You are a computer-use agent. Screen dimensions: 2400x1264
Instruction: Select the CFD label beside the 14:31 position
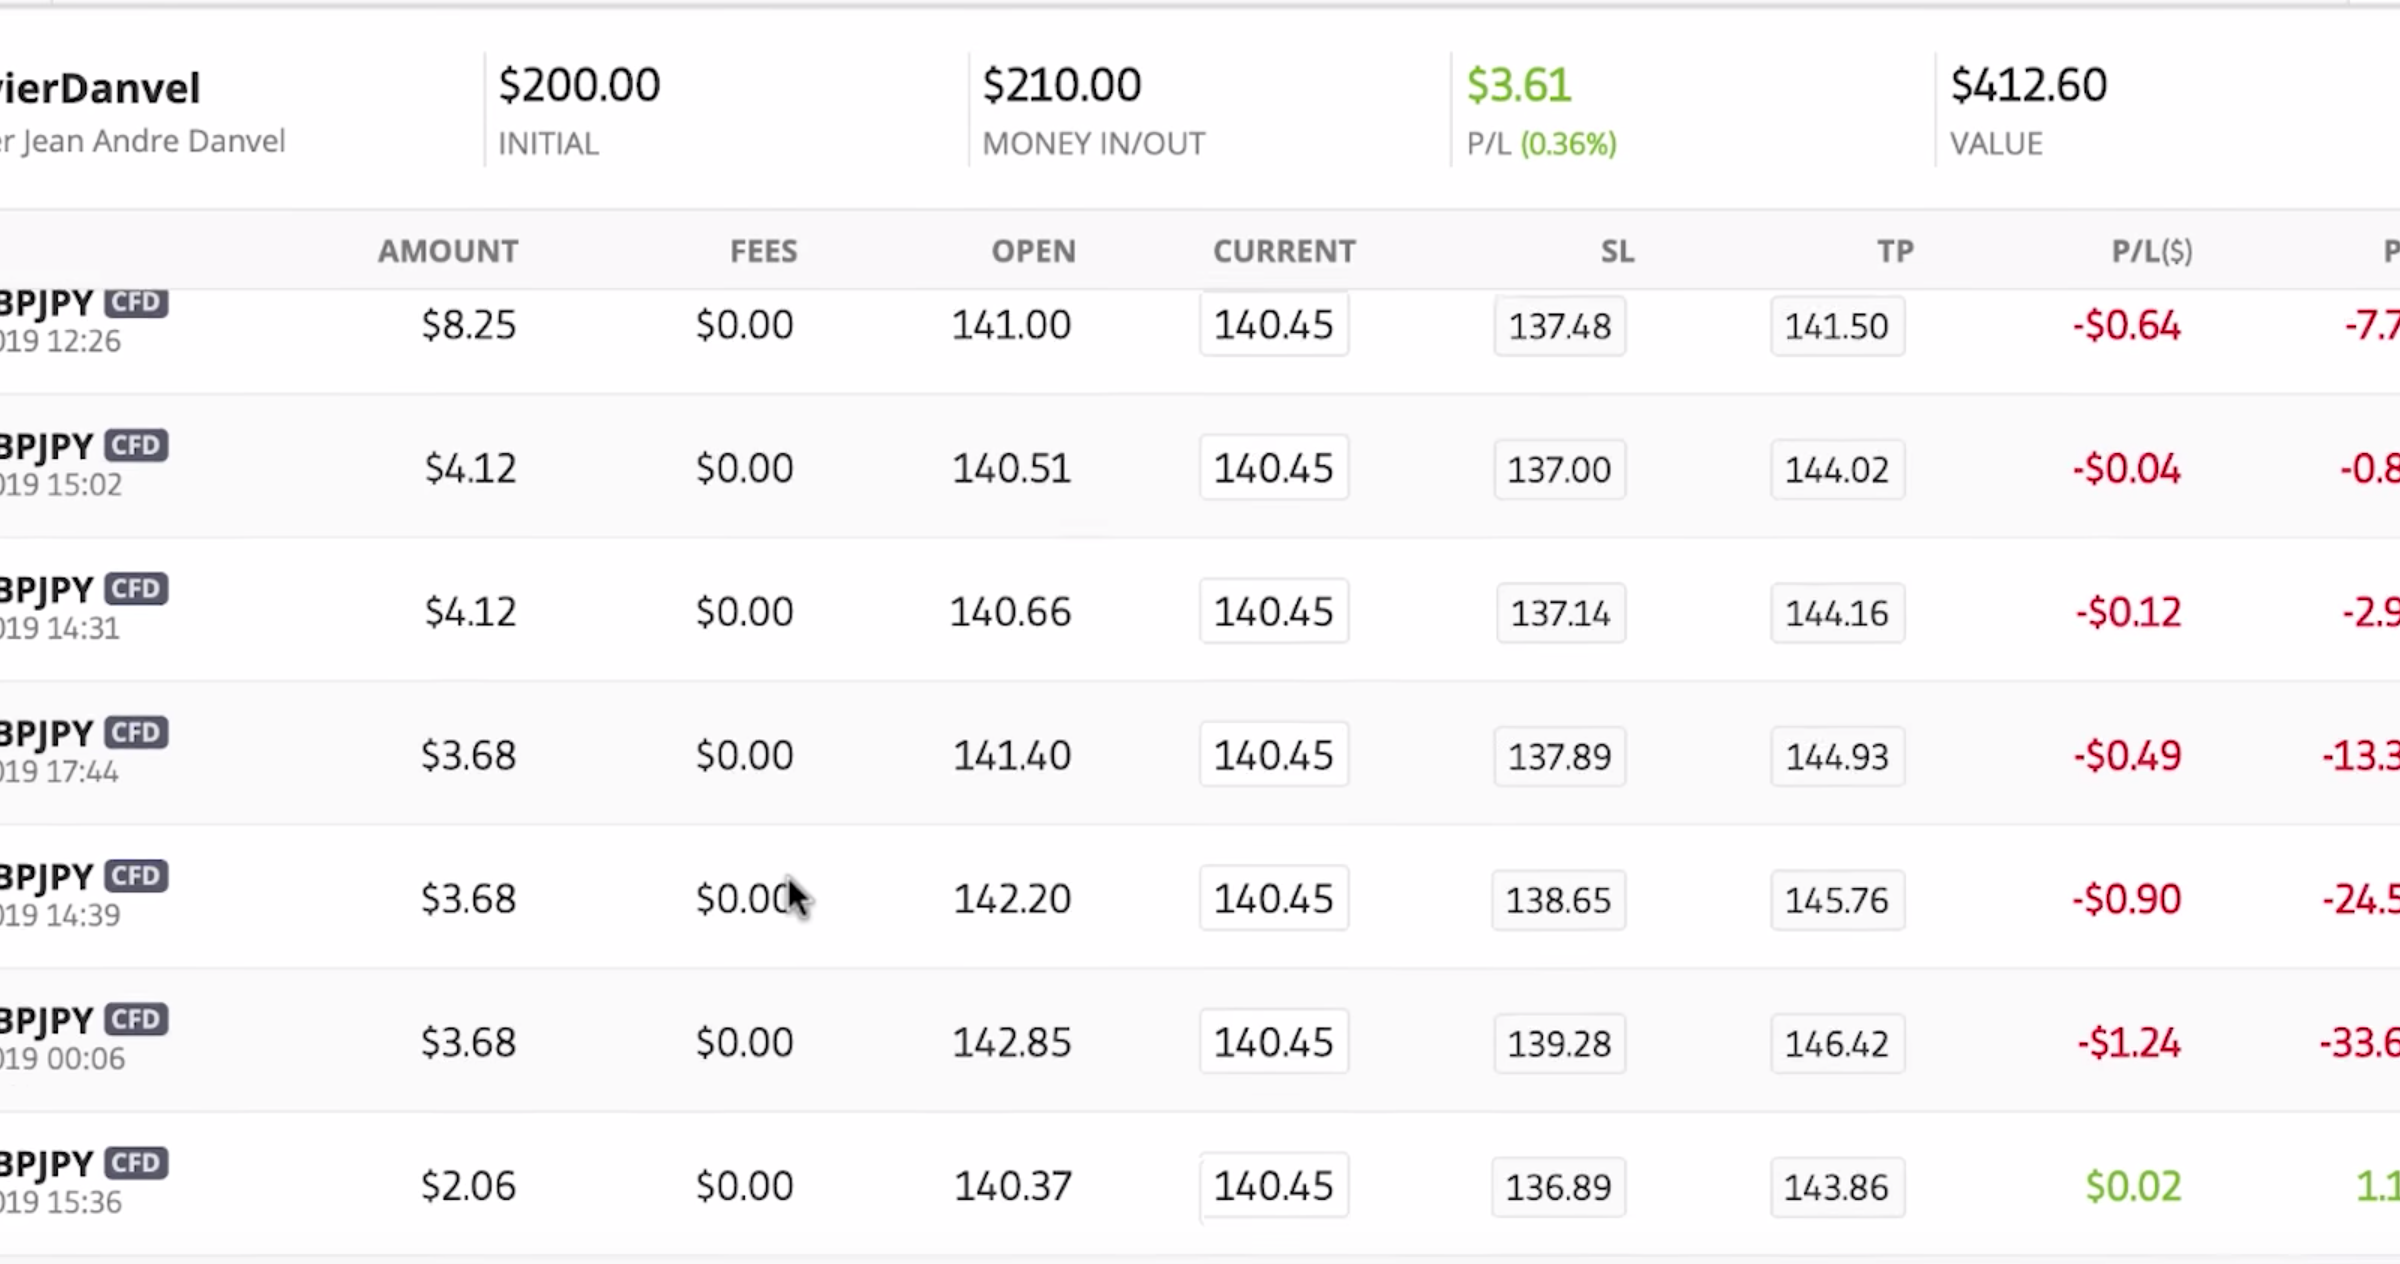(135, 589)
